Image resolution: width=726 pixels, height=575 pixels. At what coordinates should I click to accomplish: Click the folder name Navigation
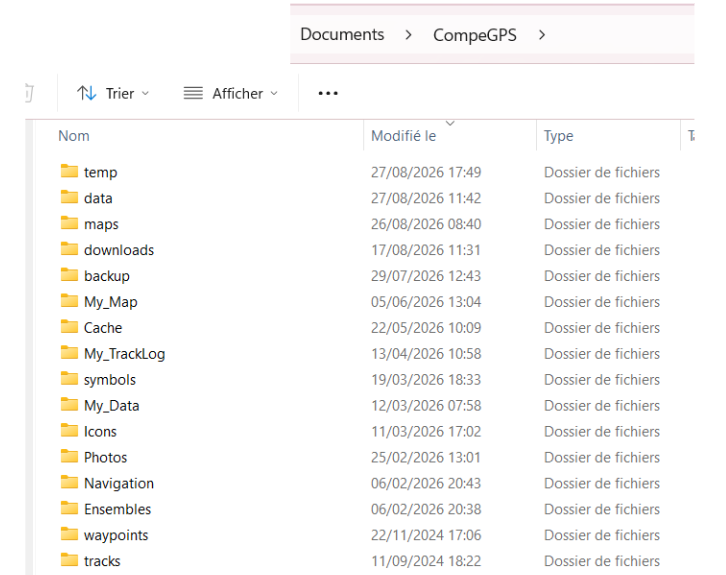119,484
